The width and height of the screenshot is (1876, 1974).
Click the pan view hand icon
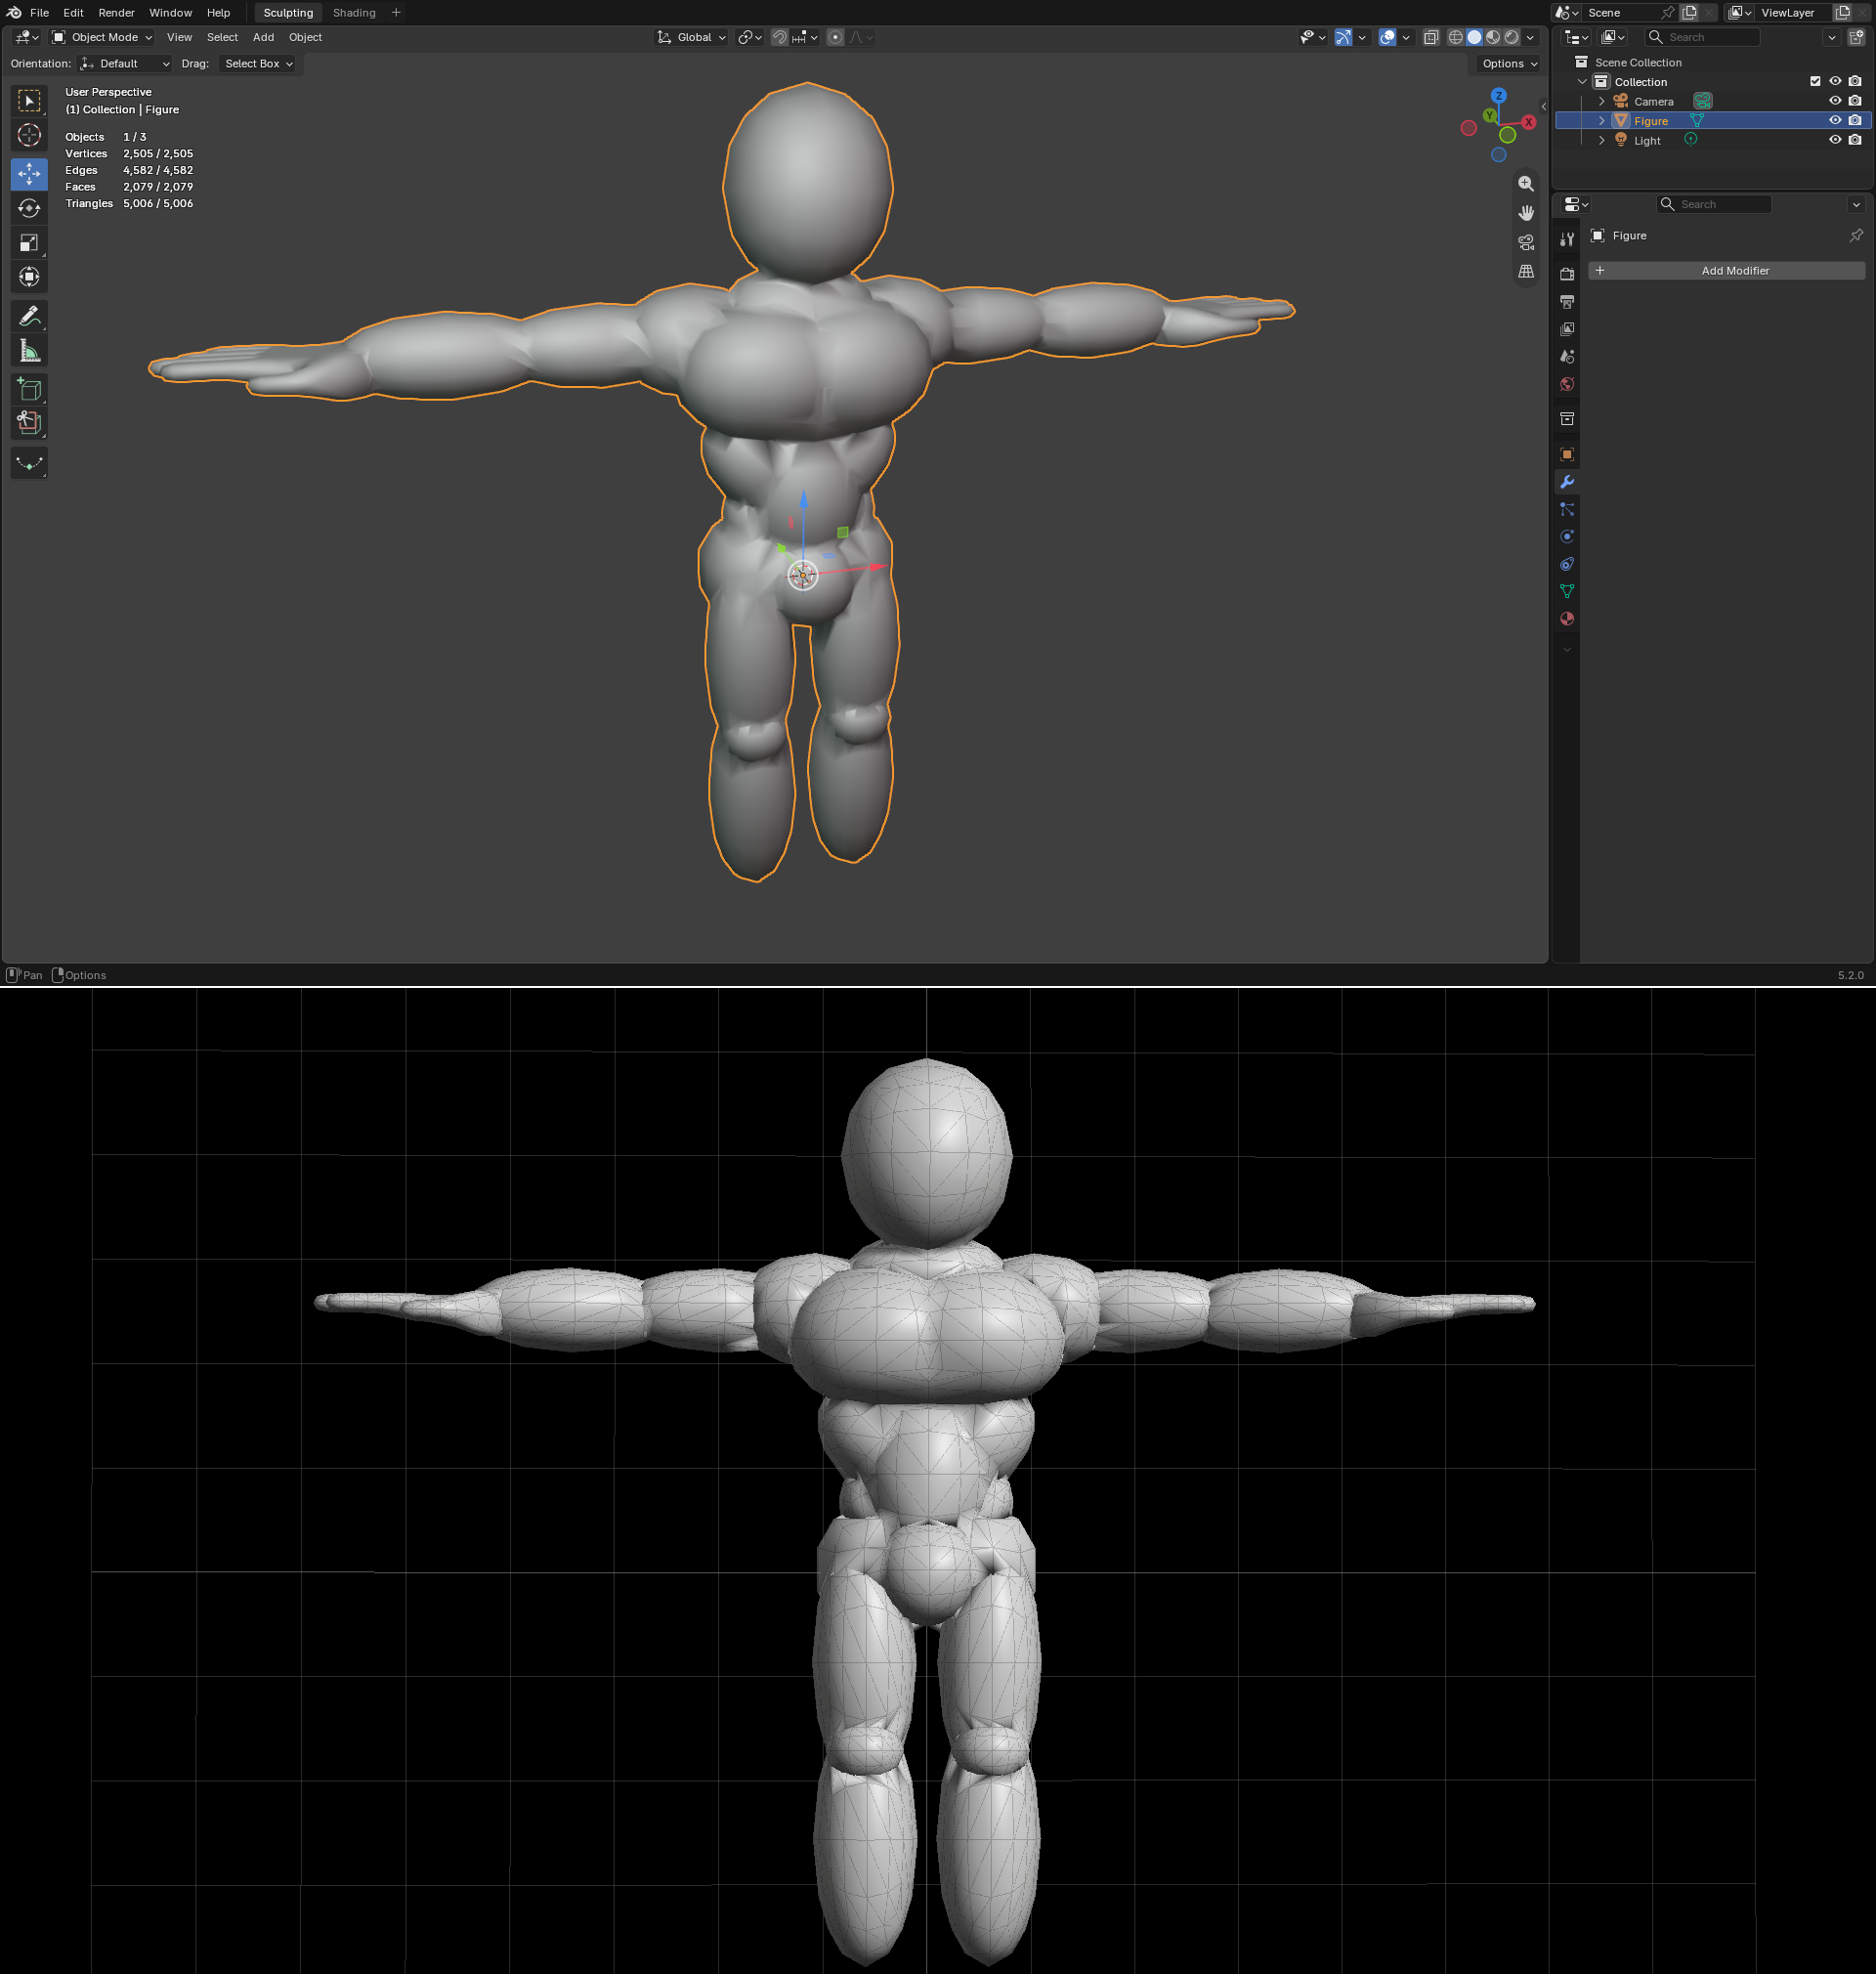pos(1526,213)
